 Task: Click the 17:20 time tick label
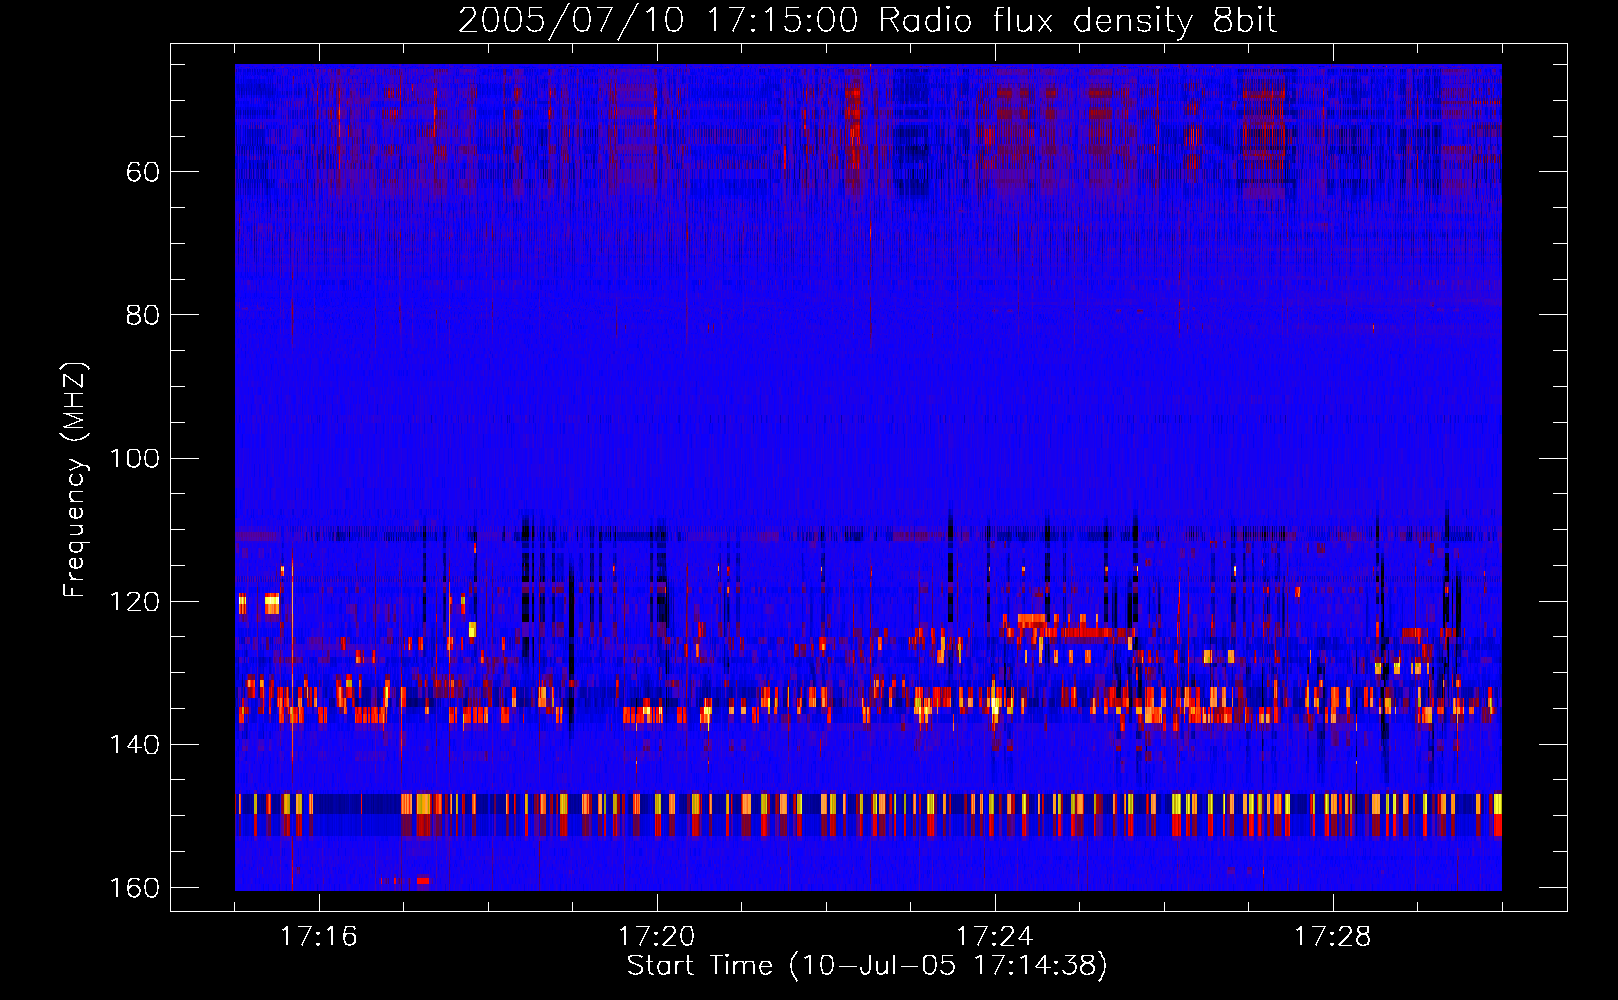[656, 937]
